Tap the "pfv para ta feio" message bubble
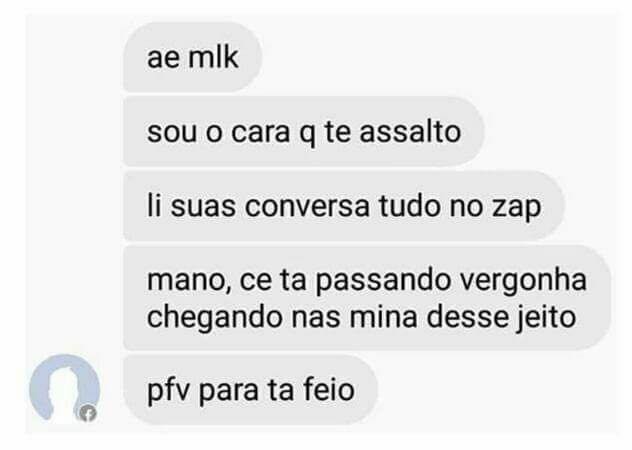 click(x=250, y=390)
